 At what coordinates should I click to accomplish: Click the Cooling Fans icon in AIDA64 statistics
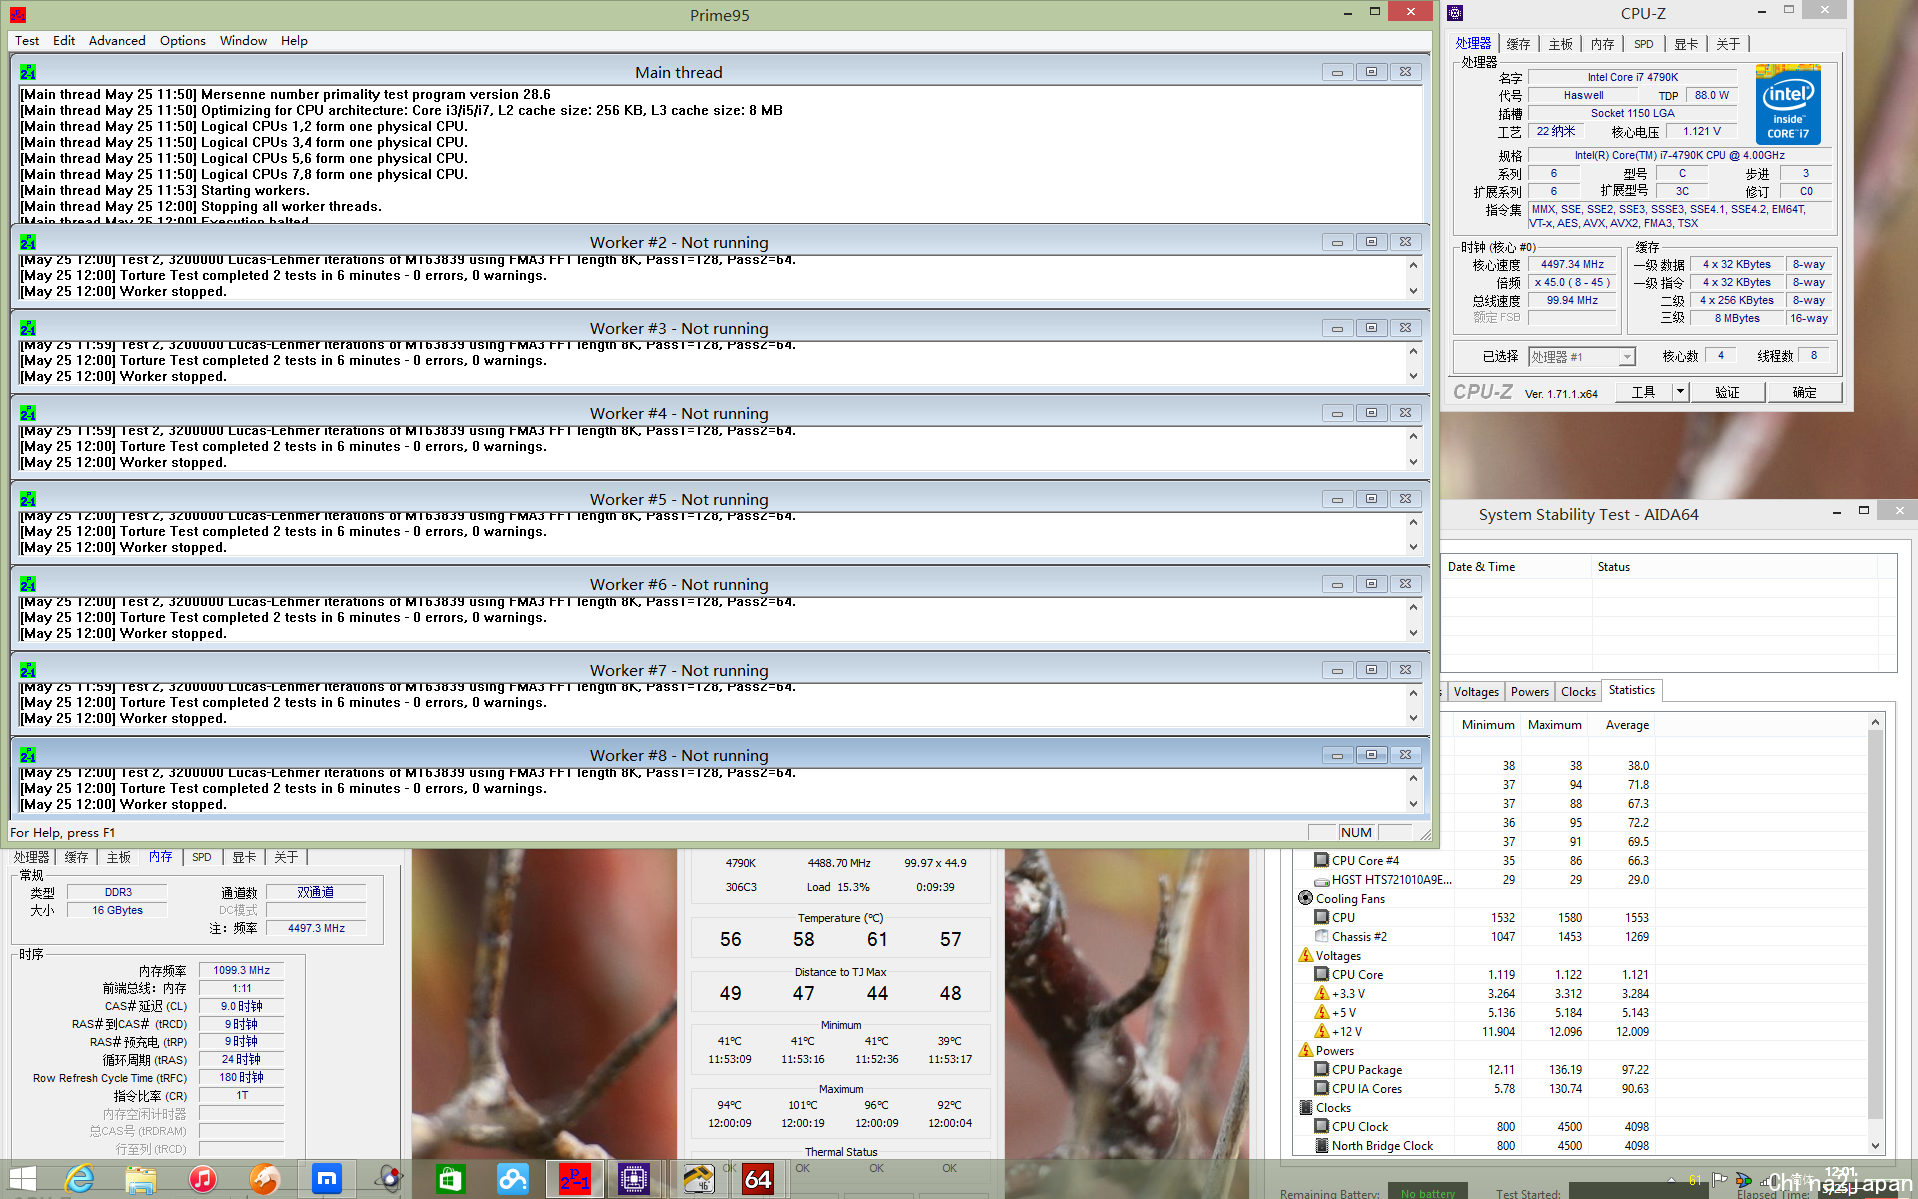(1306, 898)
